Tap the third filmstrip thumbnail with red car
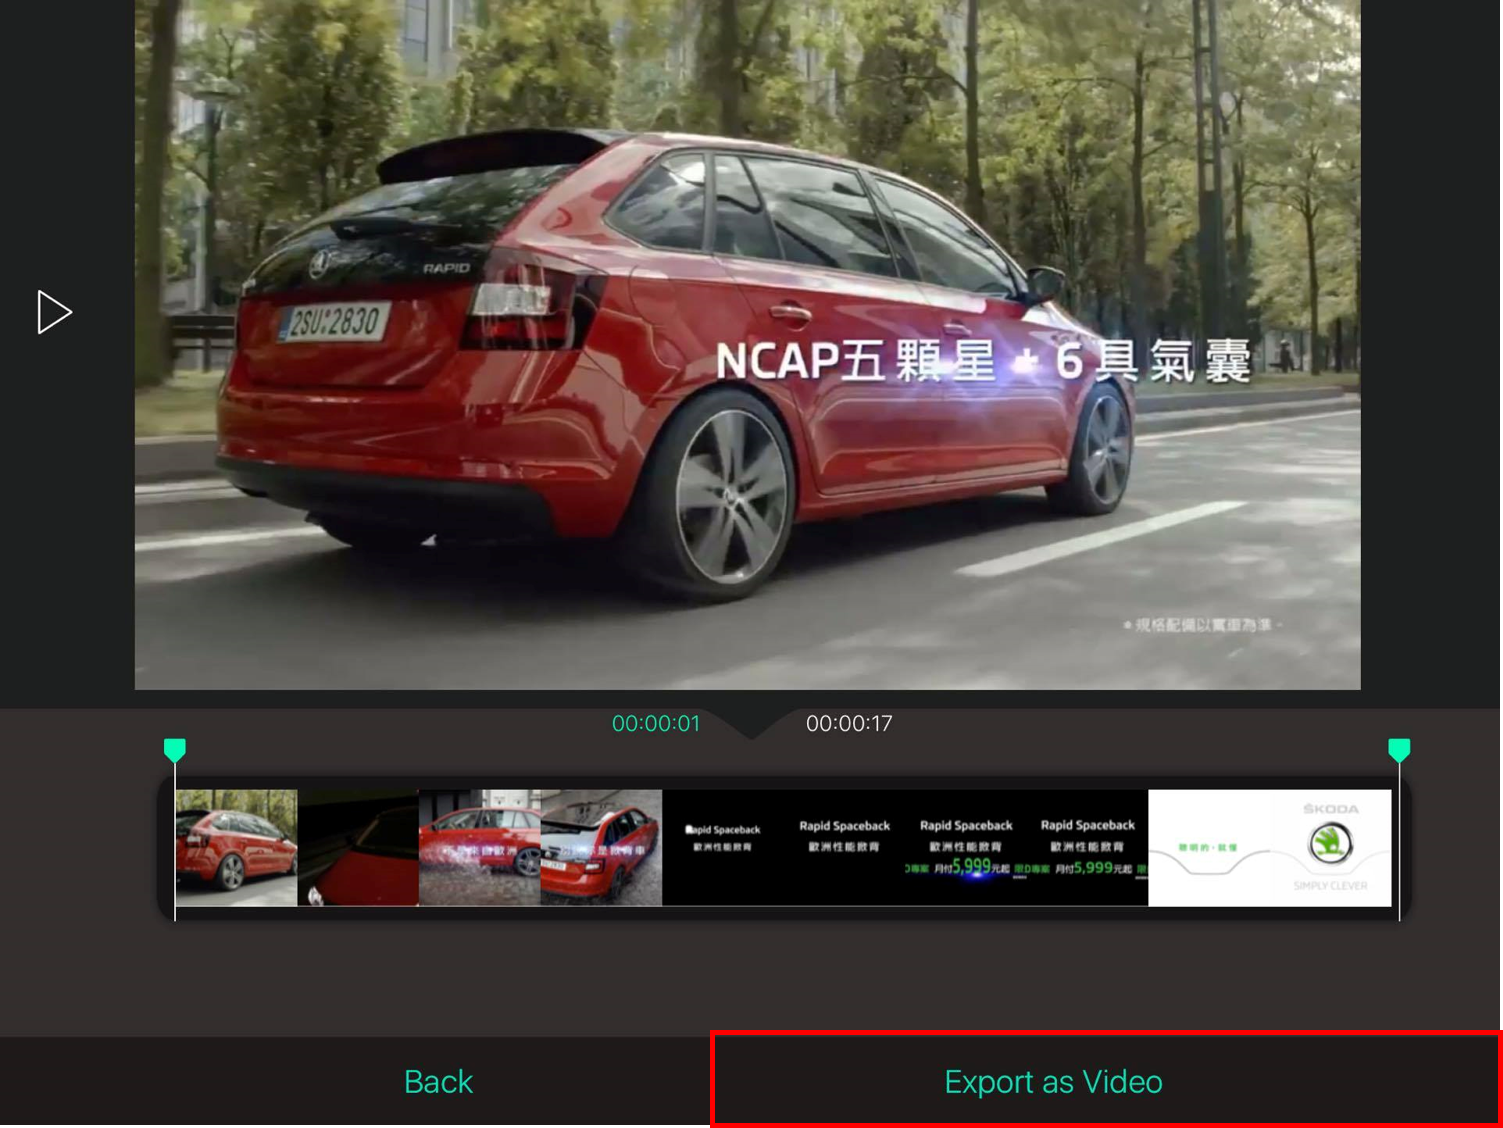 480,848
